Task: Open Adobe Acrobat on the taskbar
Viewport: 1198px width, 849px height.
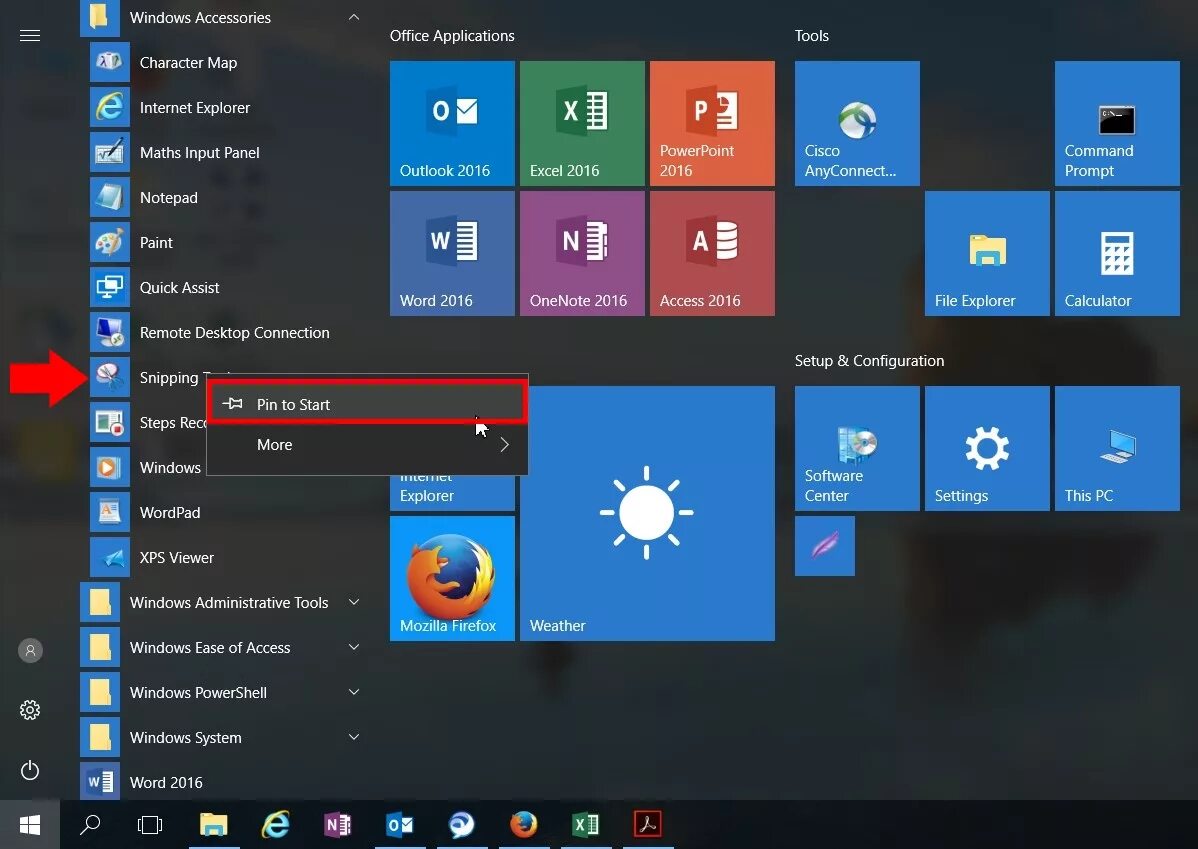Action: (x=647, y=825)
